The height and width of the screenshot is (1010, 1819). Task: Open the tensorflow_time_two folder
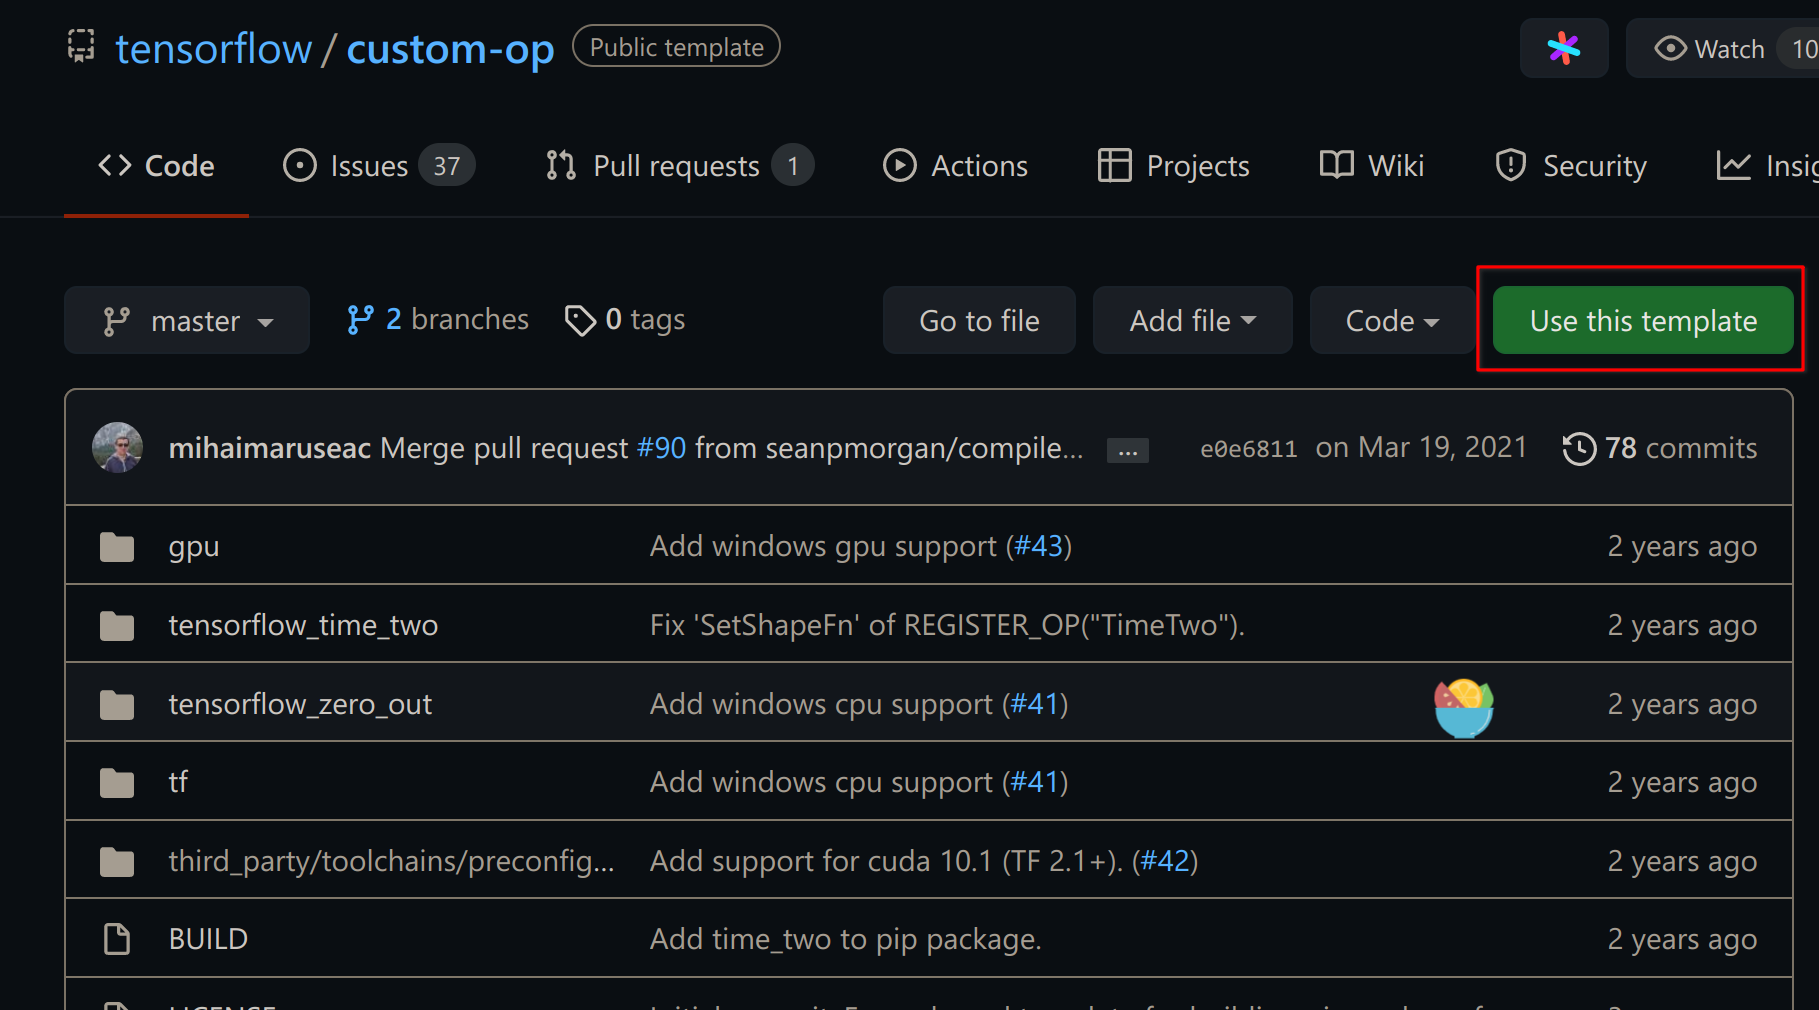(303, 625)
